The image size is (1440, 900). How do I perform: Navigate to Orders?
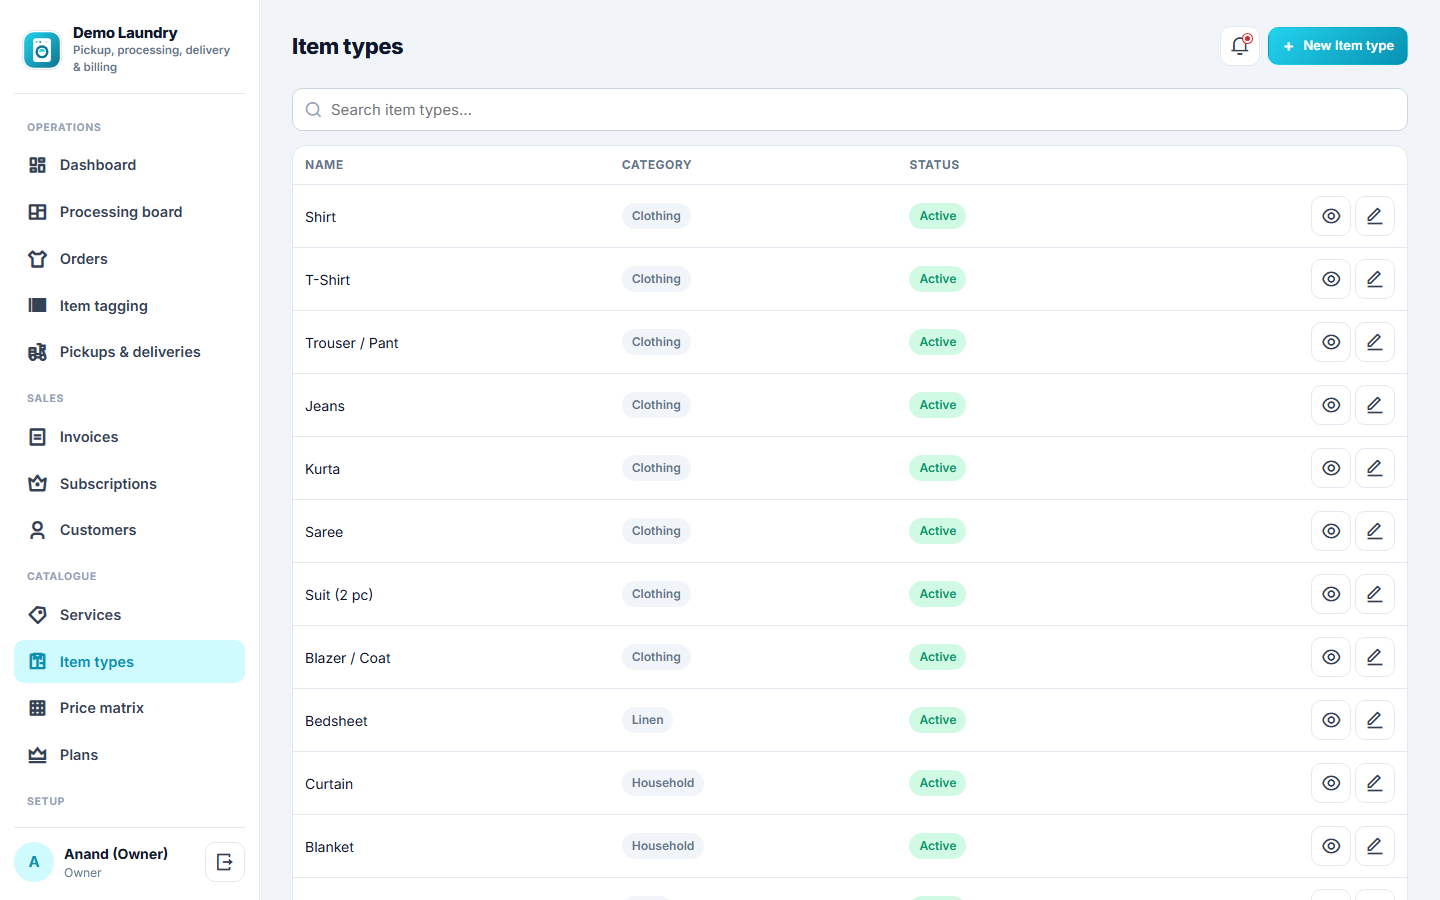click(129, 259)
